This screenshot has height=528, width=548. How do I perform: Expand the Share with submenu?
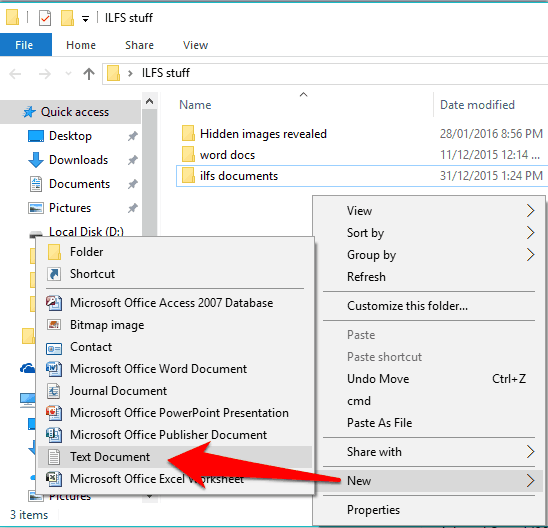click(428, 452)
